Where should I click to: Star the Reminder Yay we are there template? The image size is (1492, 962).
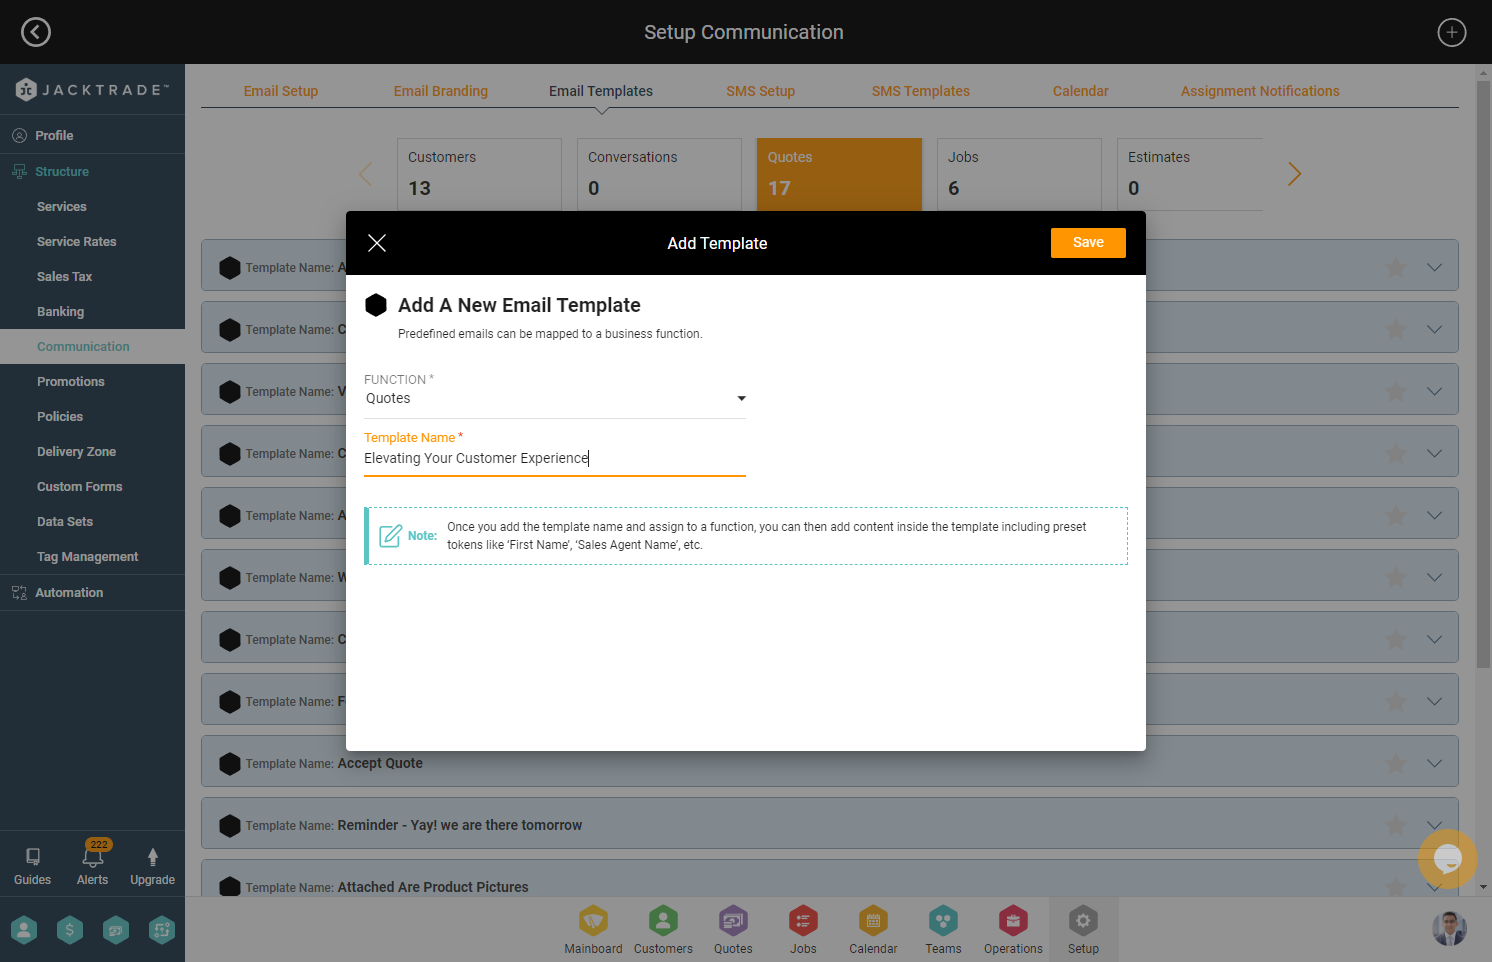pos(1395,826)
